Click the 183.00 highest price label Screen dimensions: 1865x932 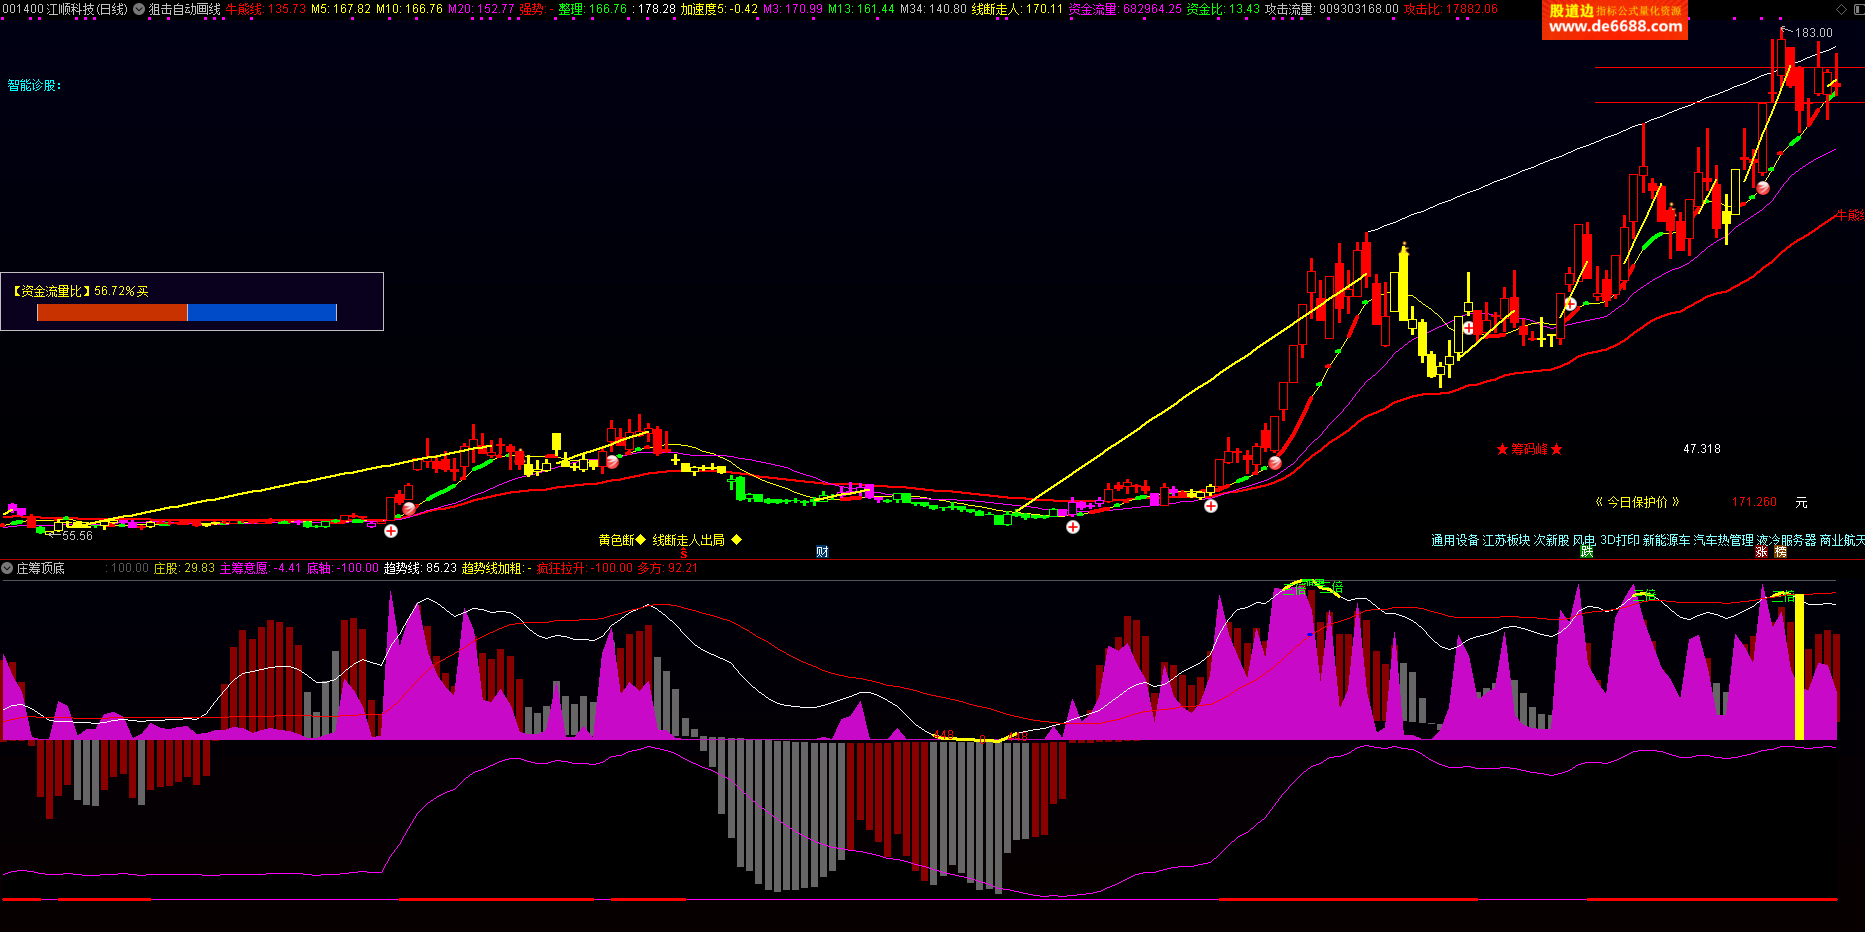(x=1813, y=33)
